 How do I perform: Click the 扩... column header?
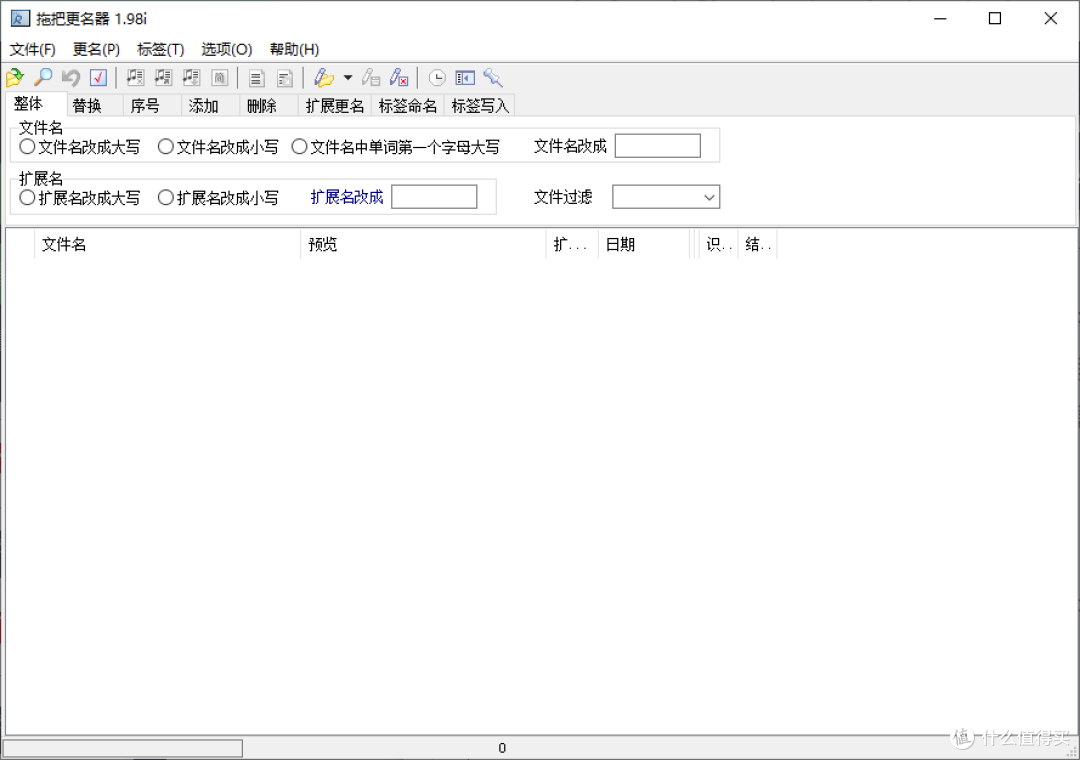coord(572,244)
